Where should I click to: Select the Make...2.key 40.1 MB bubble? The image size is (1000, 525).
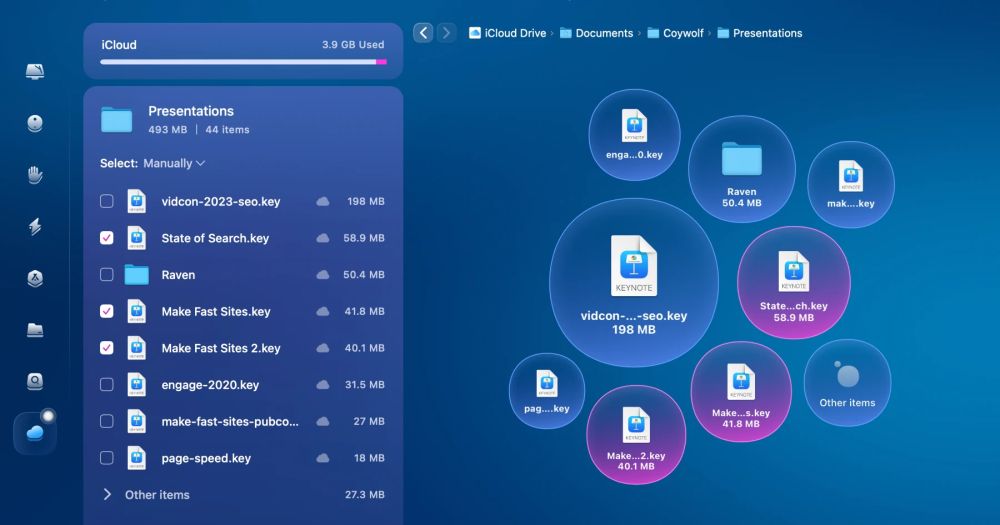(x=636, y=434)
